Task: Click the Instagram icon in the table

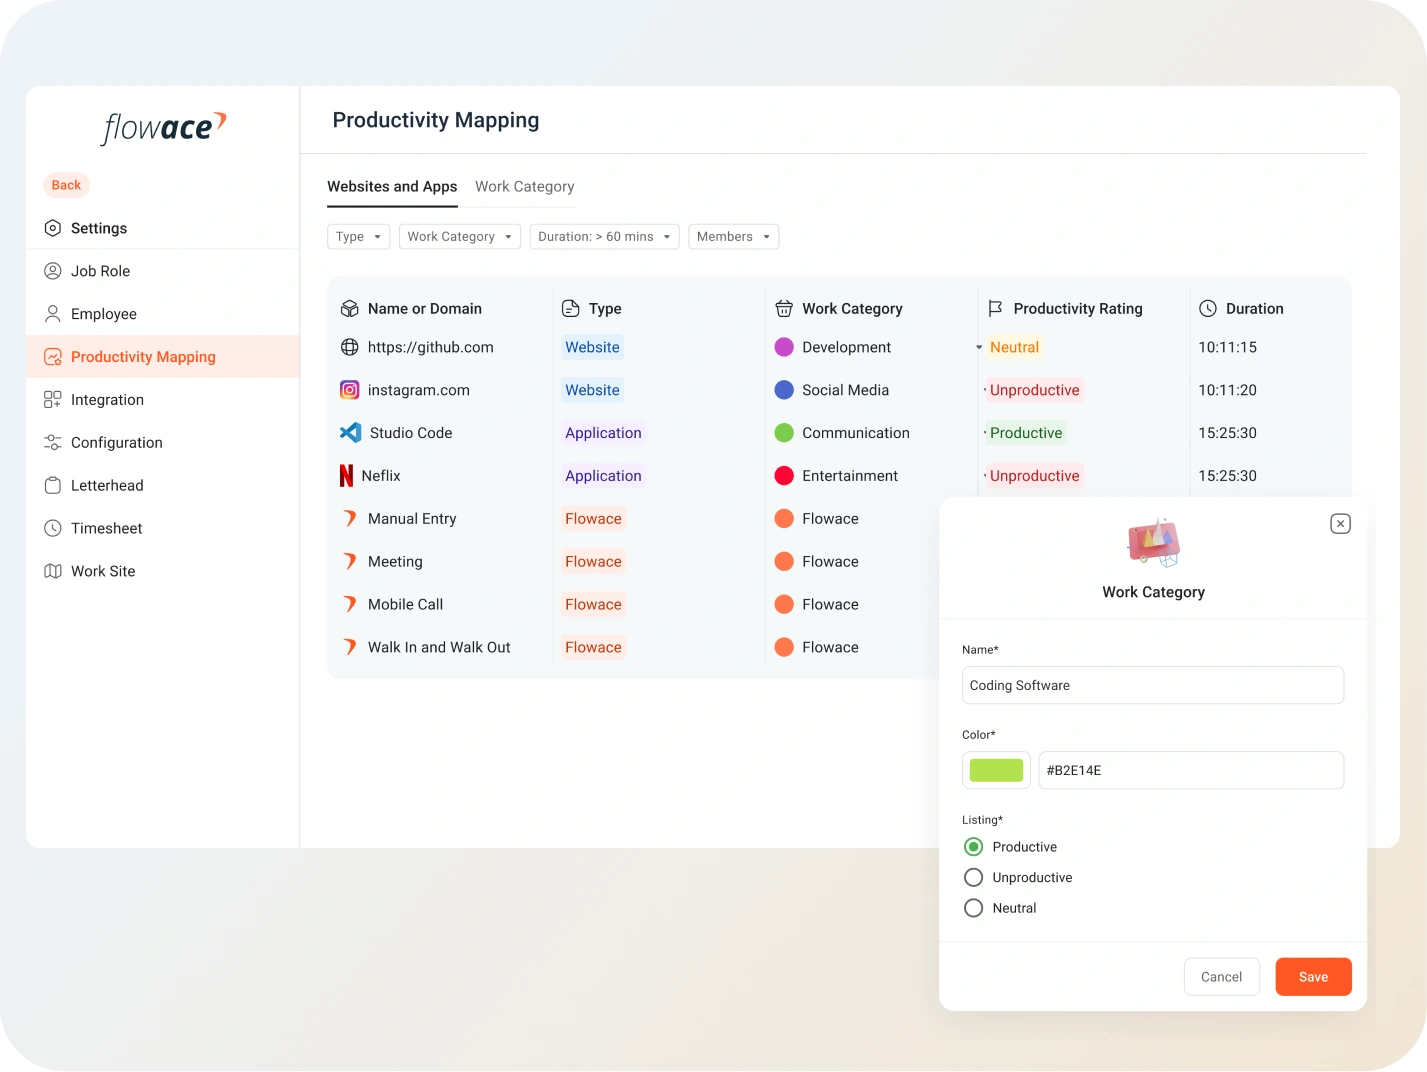Action: pyautogui.click(x=349, y=390)
